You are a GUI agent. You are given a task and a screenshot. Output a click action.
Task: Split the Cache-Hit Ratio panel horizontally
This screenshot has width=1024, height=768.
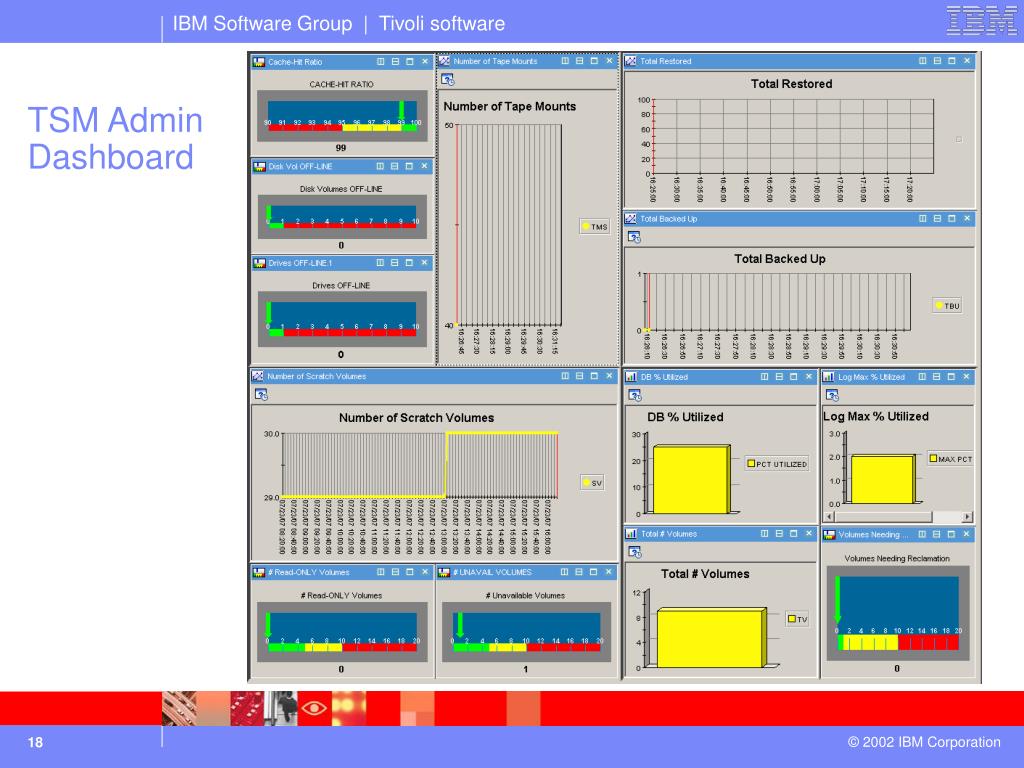[395, 61]
